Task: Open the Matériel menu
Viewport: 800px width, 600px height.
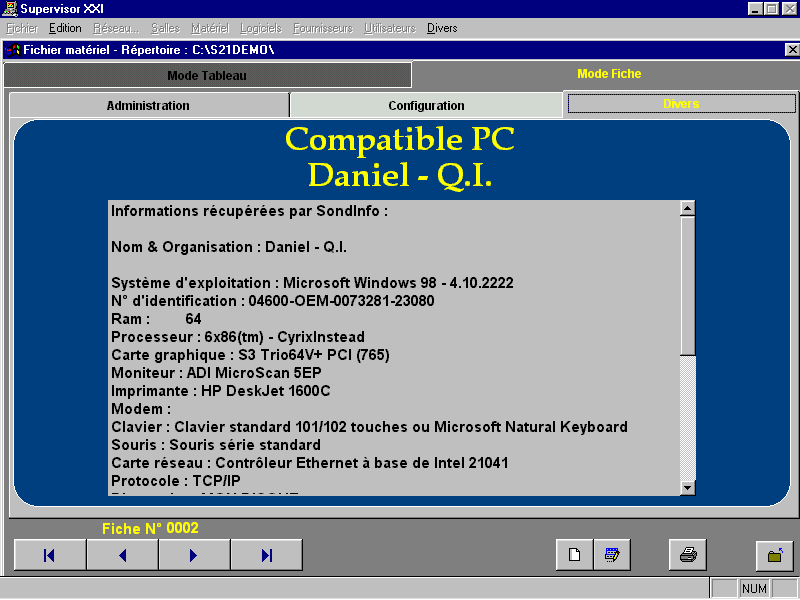Action: pos(210,29)
